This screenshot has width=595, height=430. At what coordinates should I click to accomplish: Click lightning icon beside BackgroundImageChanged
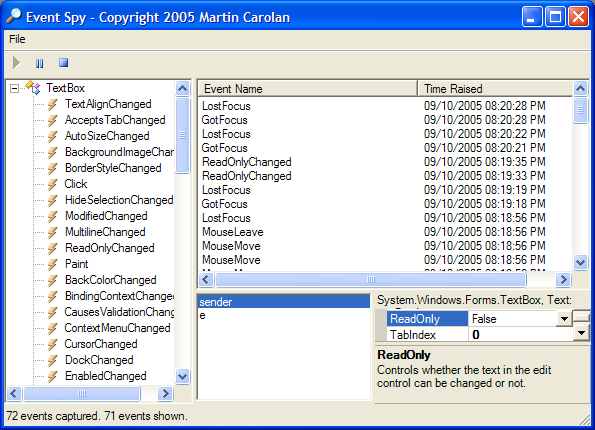53,152
